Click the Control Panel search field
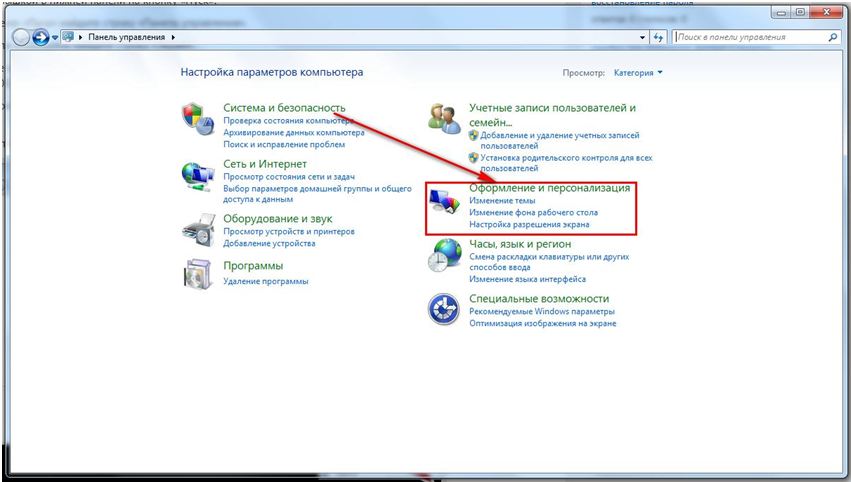Screen dimensions: 851x482 tap(750, 37)
